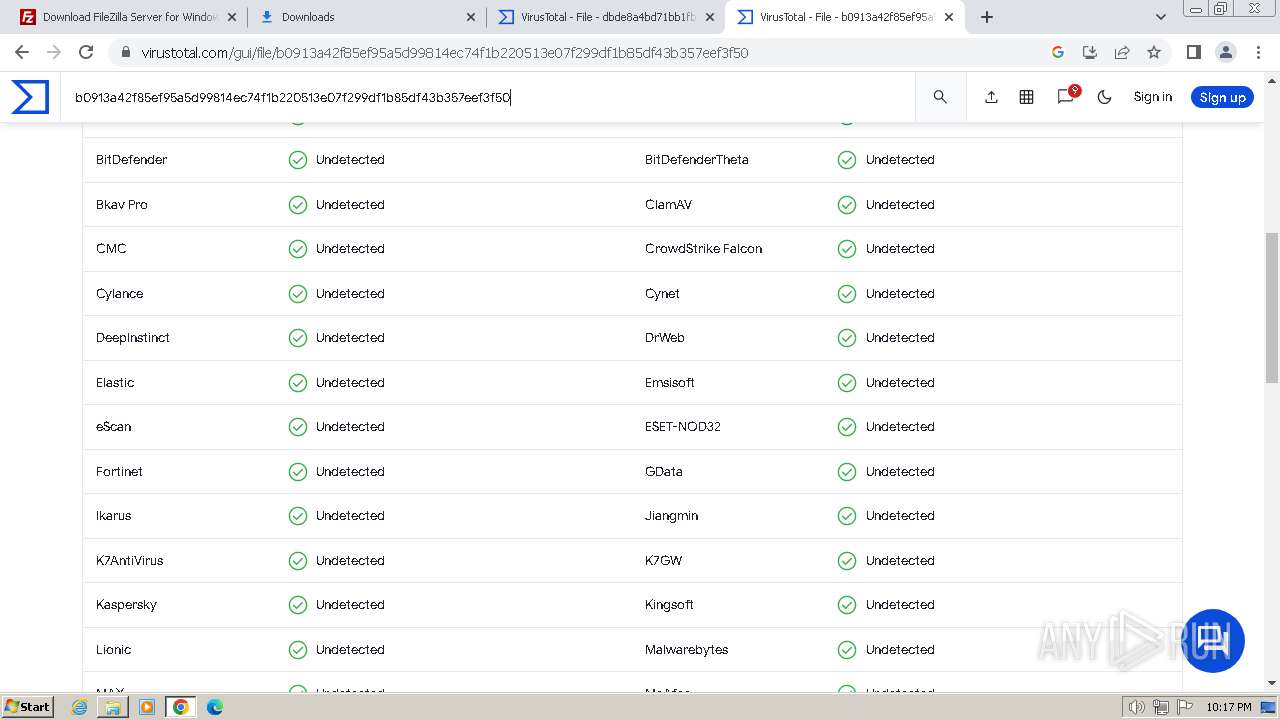The image size is (1280, 720).
Task: Open Internet Explorer from the taskbar
Action: click(80, 707)
